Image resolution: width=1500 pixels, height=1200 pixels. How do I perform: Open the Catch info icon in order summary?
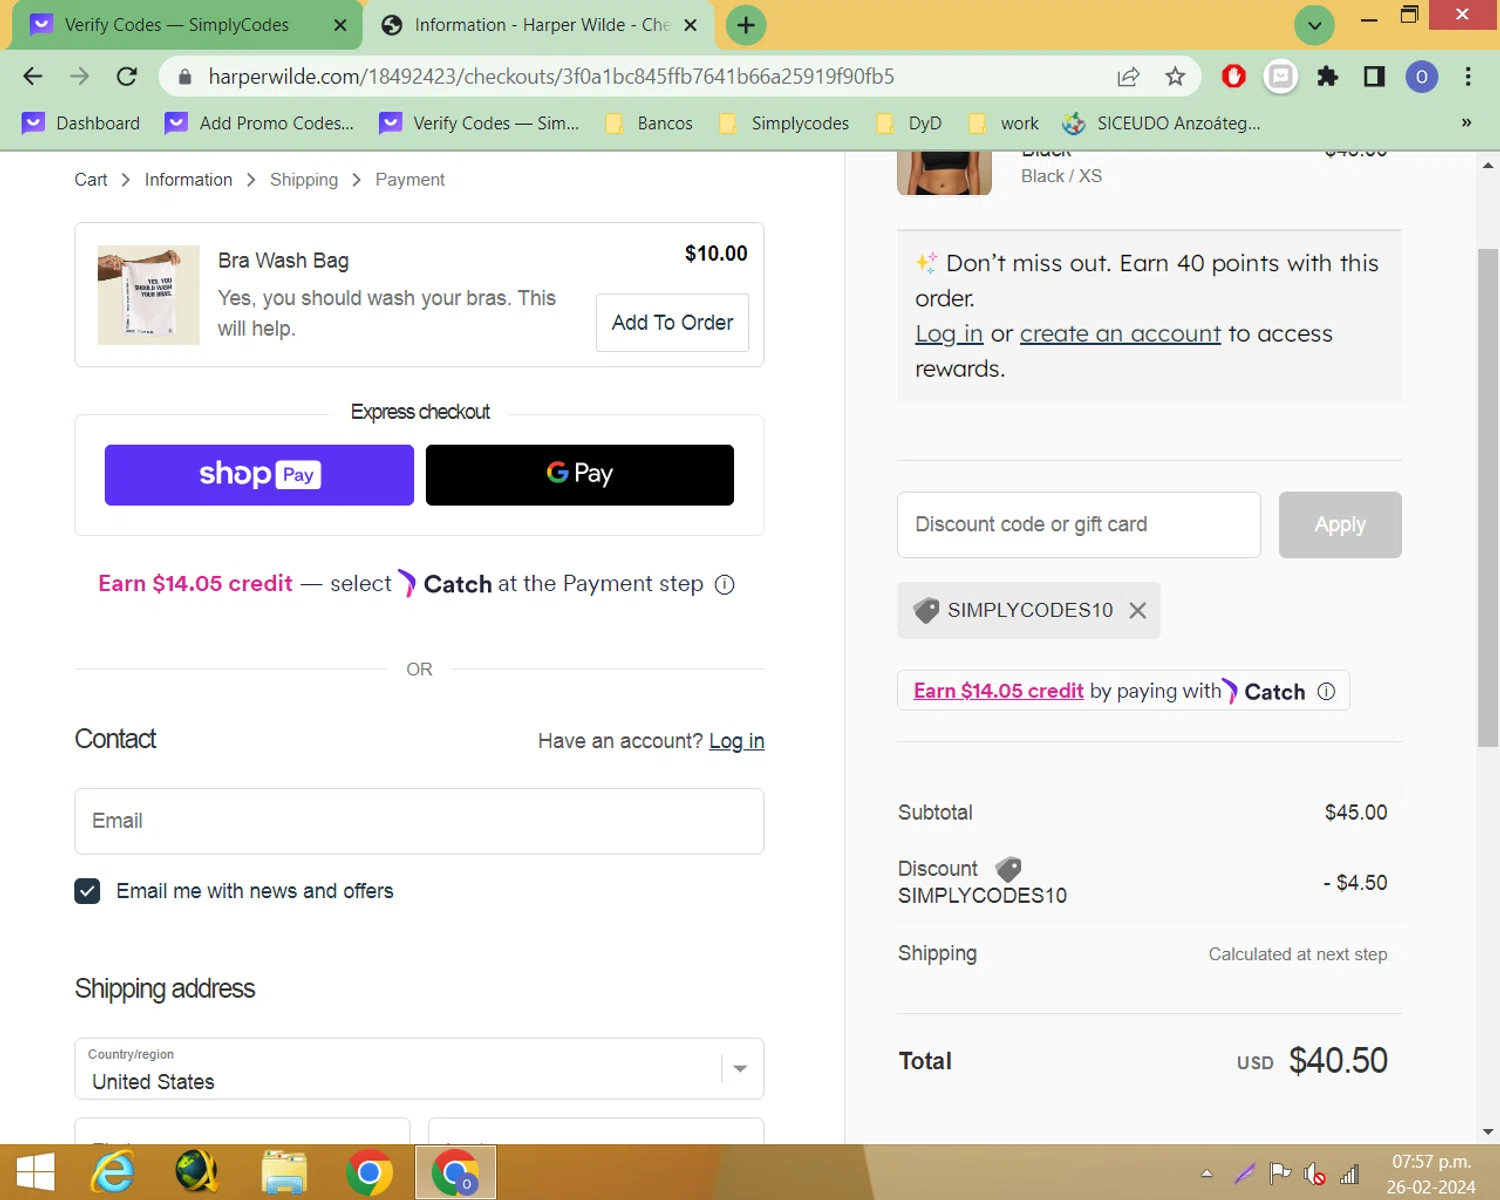[x=1326, y=691]
